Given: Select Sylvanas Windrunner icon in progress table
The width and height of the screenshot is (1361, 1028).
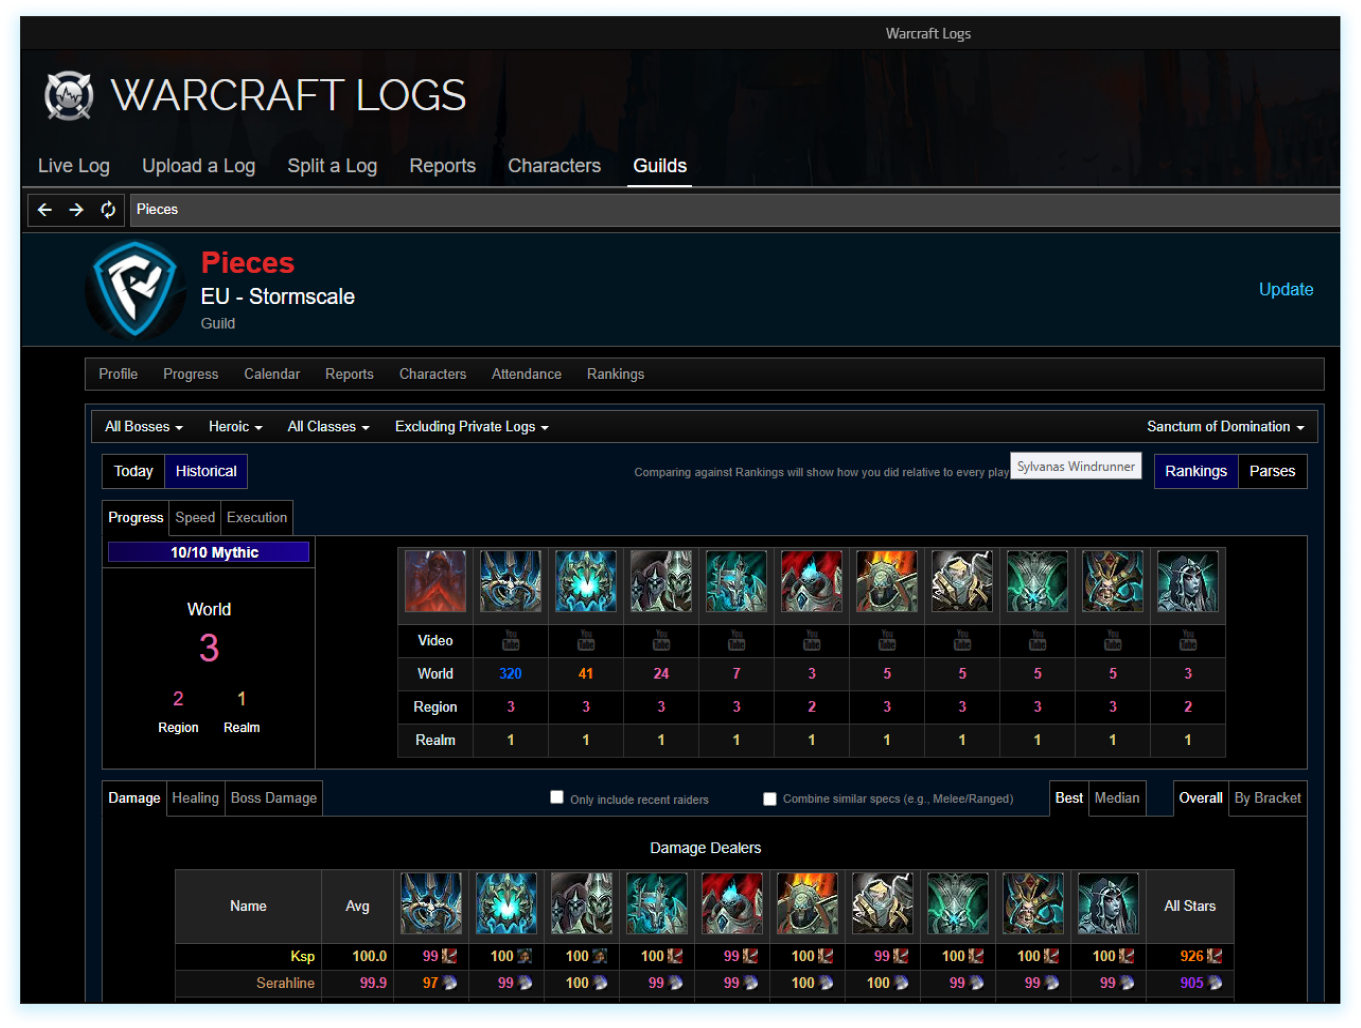Looking at the screenshot, I should click(1188, 581).
